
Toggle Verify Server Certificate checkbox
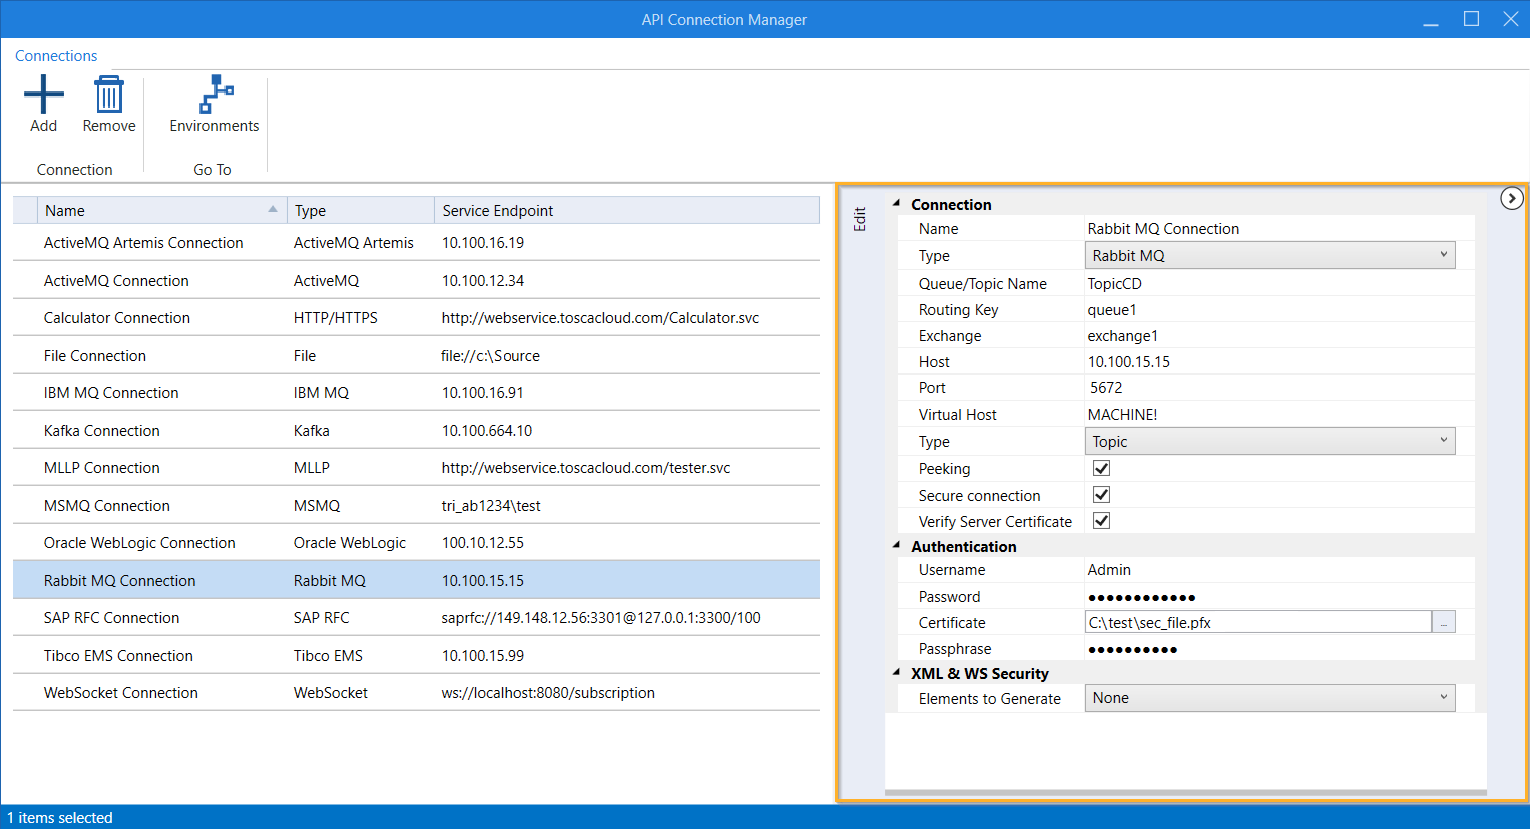(1101, 521)
